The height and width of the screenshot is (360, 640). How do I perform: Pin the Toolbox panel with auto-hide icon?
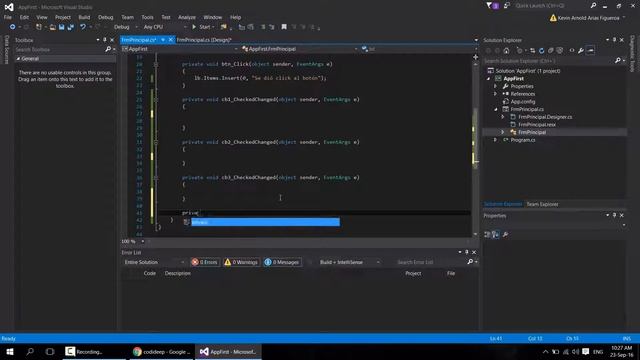(x=104, y=40)
